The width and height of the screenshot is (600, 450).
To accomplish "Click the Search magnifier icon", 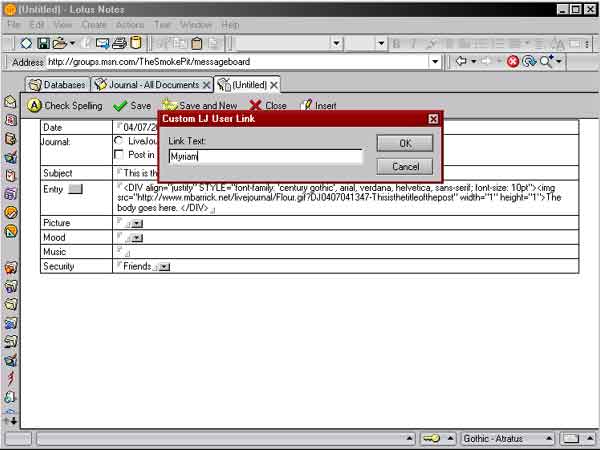I will coord(546,61).
